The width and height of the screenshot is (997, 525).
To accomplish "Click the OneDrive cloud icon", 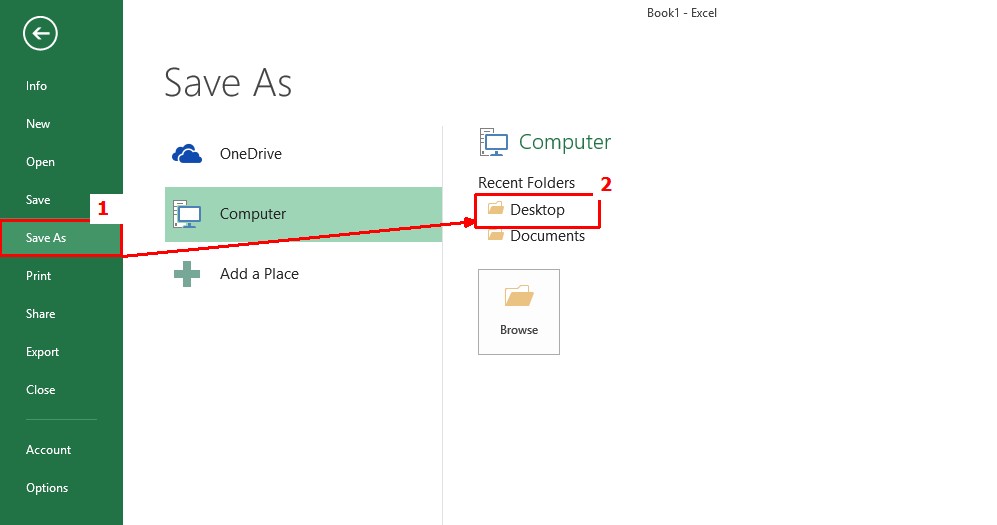I will coord(187,154).
